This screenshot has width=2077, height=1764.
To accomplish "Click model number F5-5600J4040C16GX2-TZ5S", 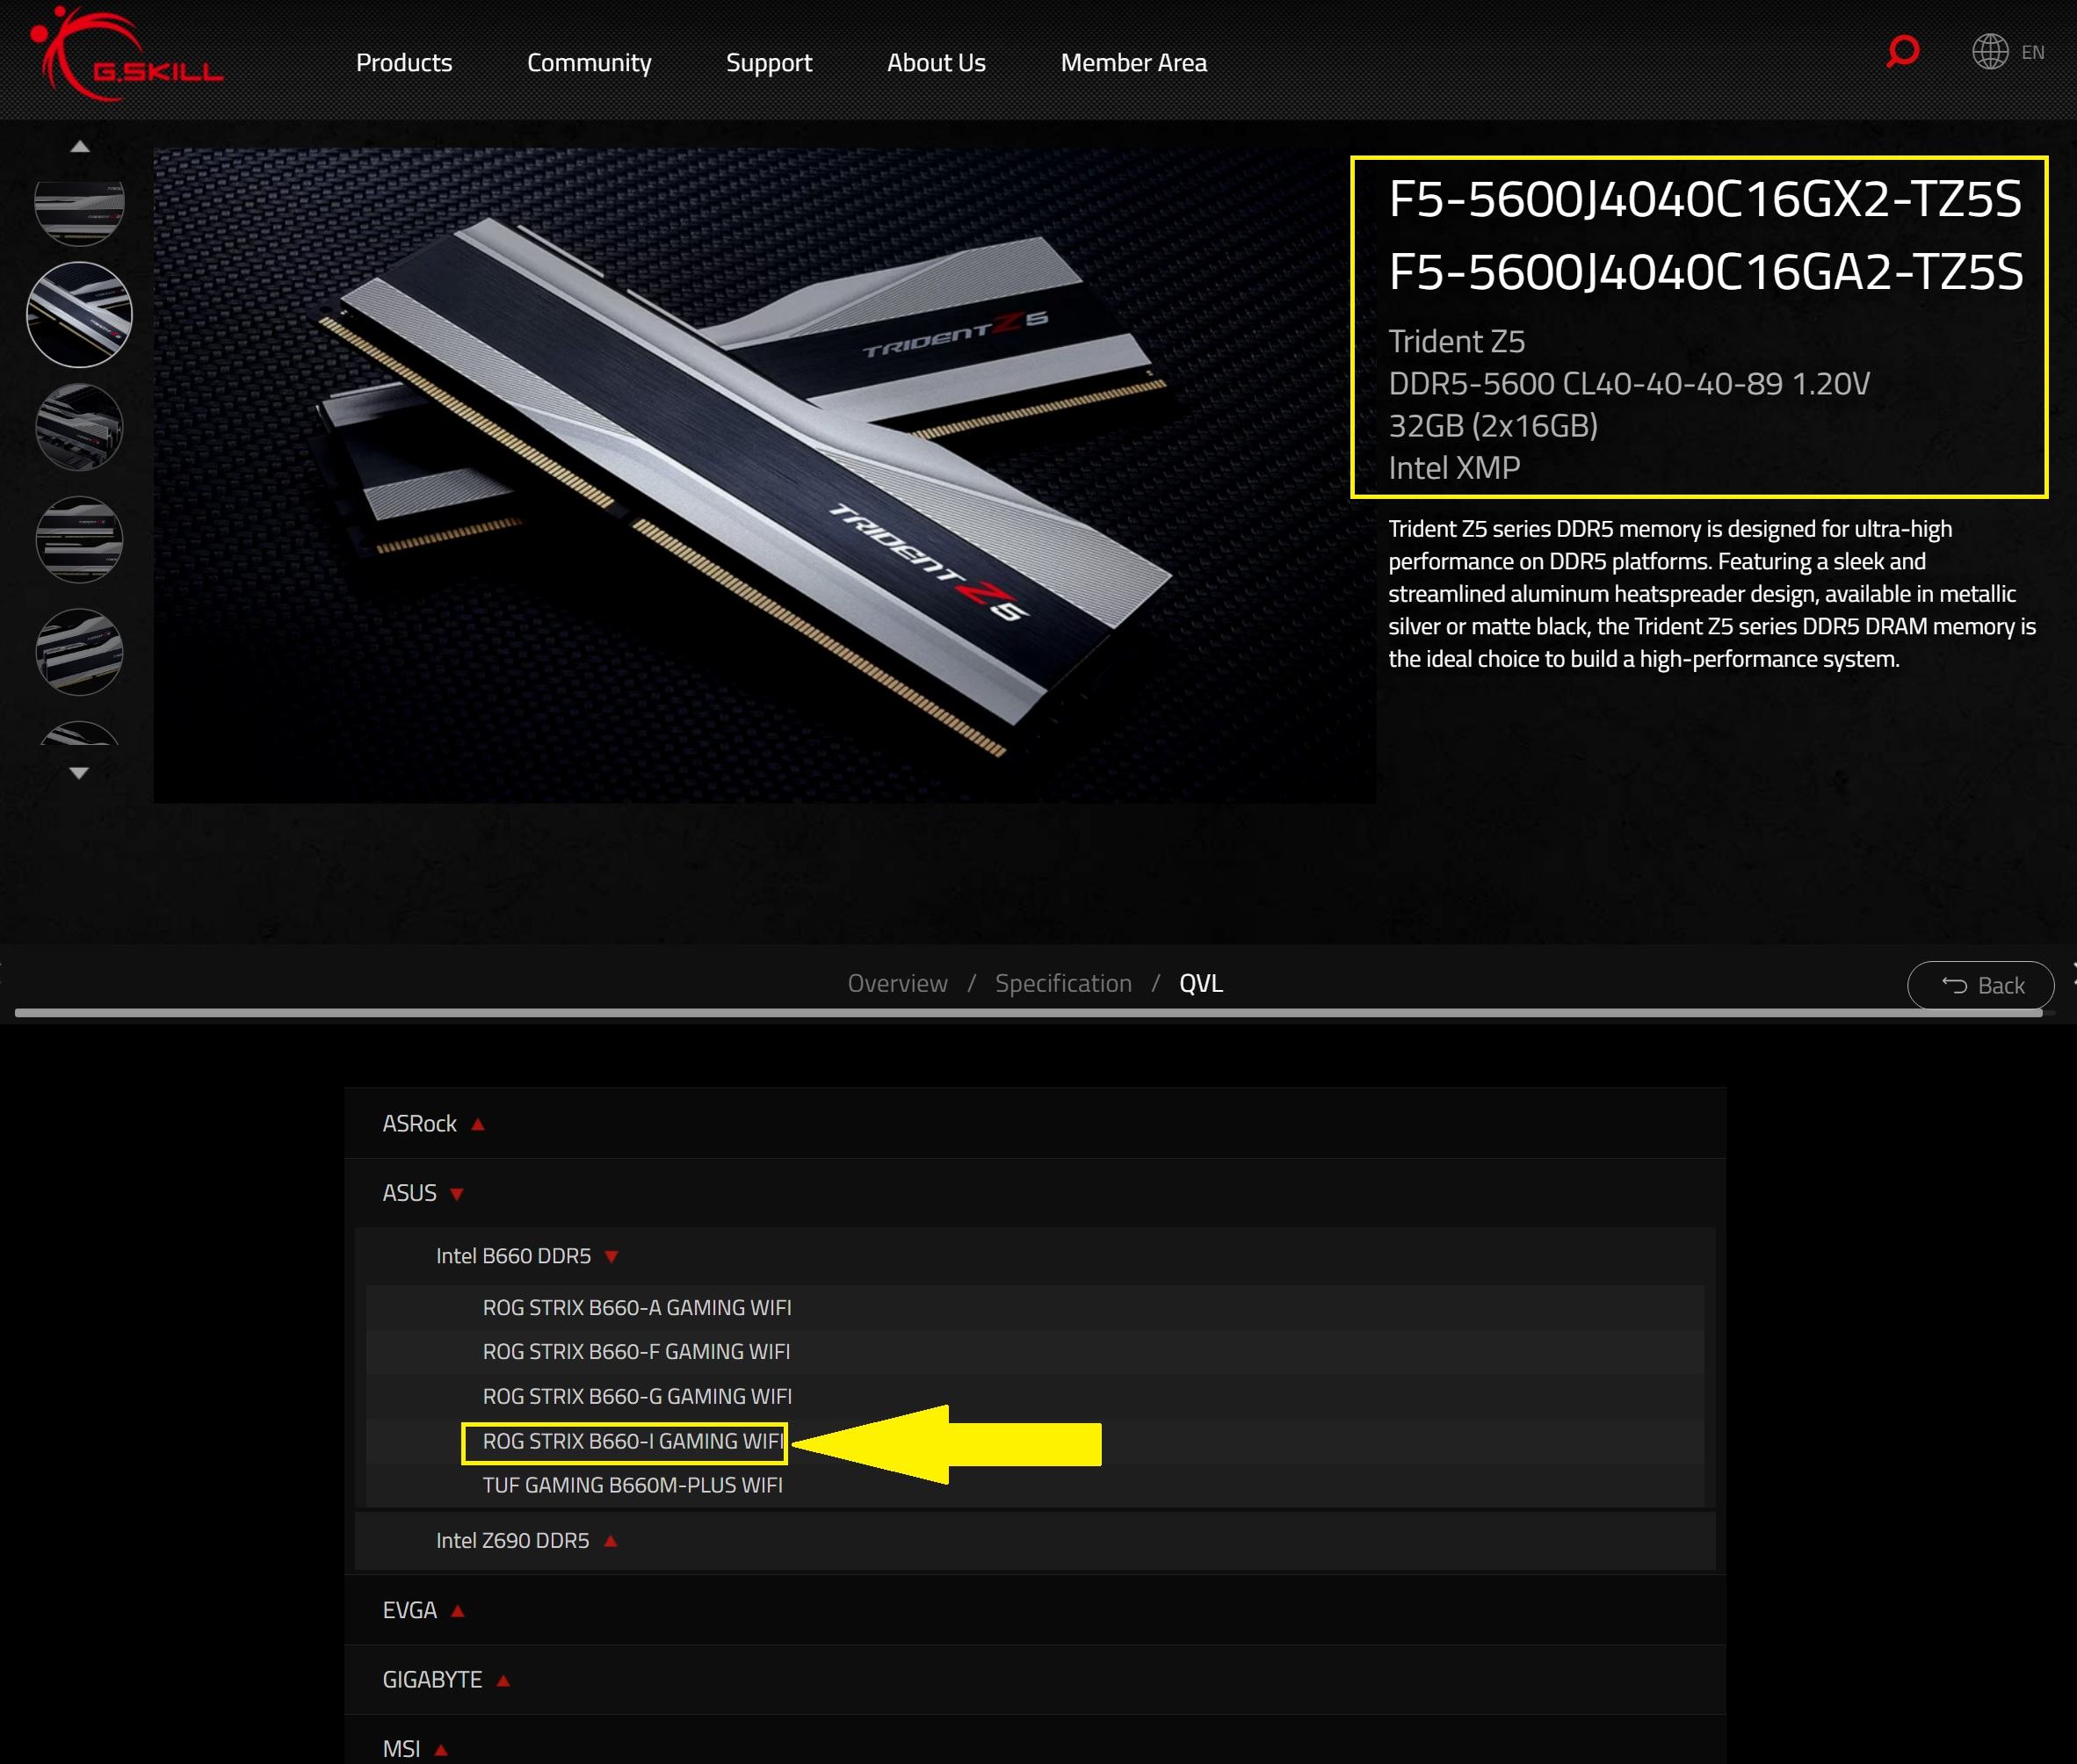I will tap(1705, 199).
